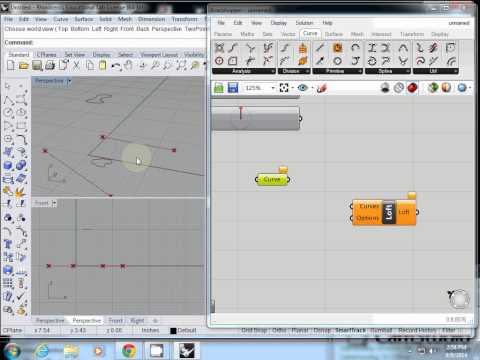Switch to Rhino Set View toolbar tab
Screen dimensions: 480x360
click(75, 55)
